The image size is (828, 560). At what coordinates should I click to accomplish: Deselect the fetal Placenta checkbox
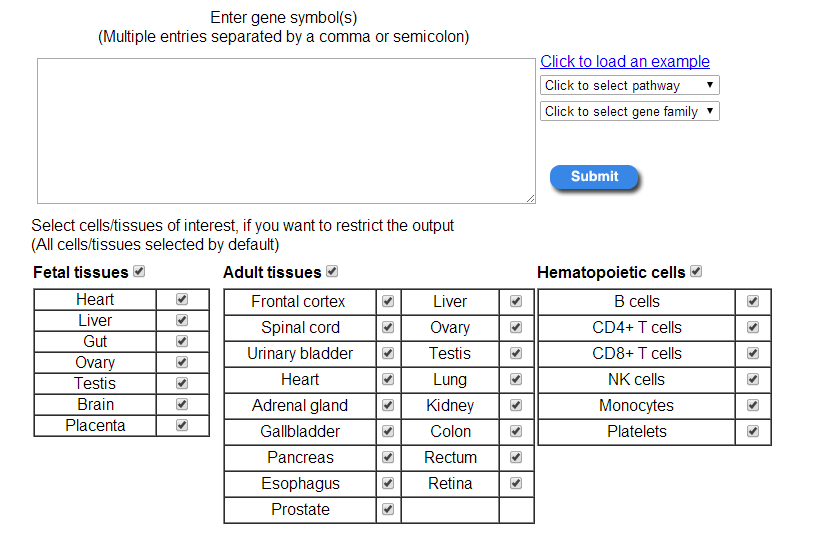click(x=182, y=425)
